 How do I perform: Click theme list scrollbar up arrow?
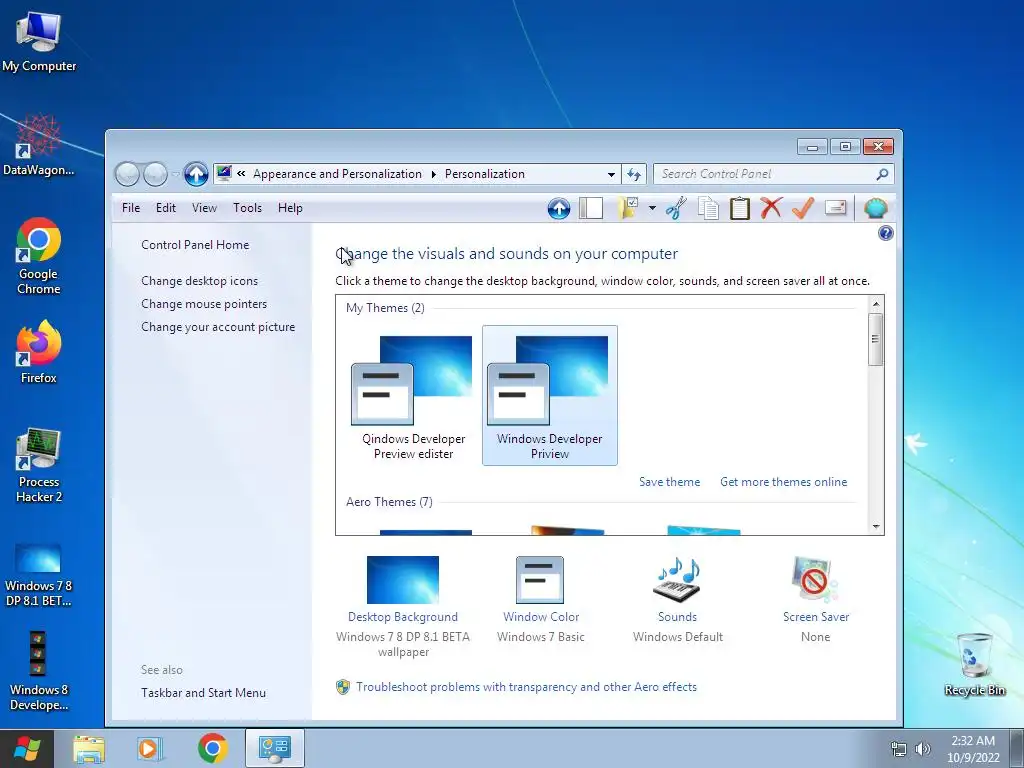876,304
